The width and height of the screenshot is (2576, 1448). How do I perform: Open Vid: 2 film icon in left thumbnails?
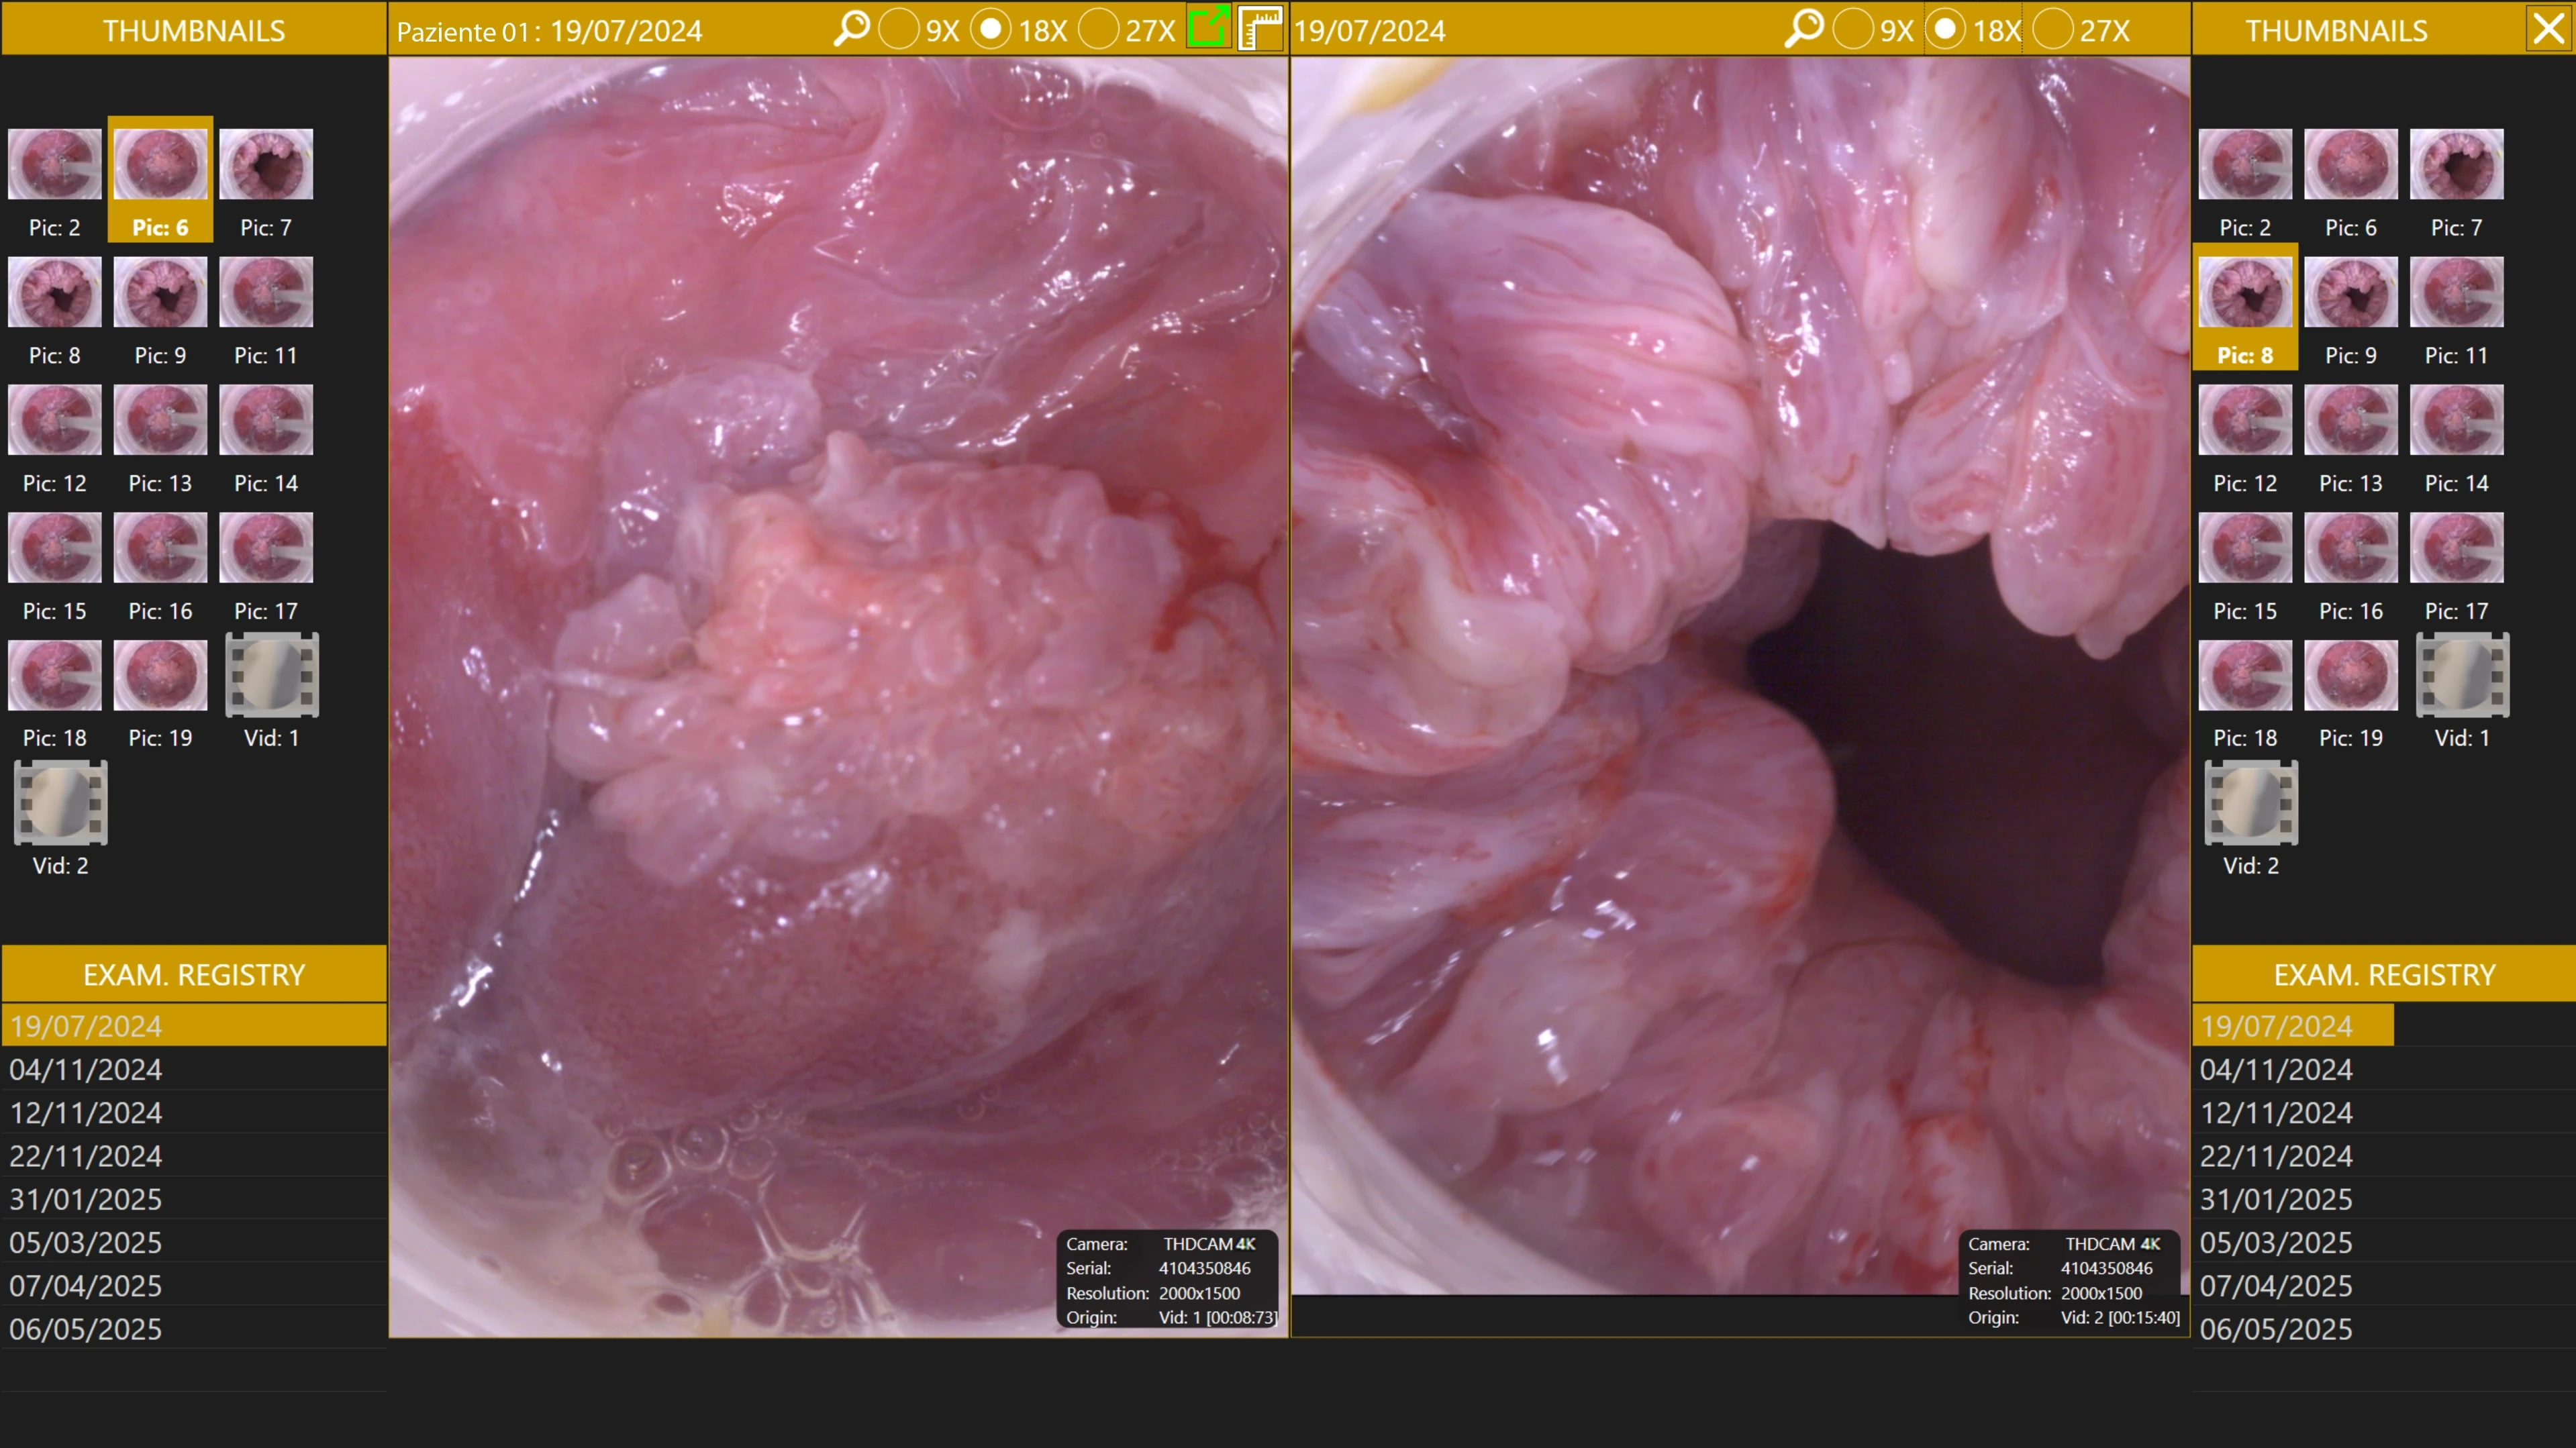[60, 802]
